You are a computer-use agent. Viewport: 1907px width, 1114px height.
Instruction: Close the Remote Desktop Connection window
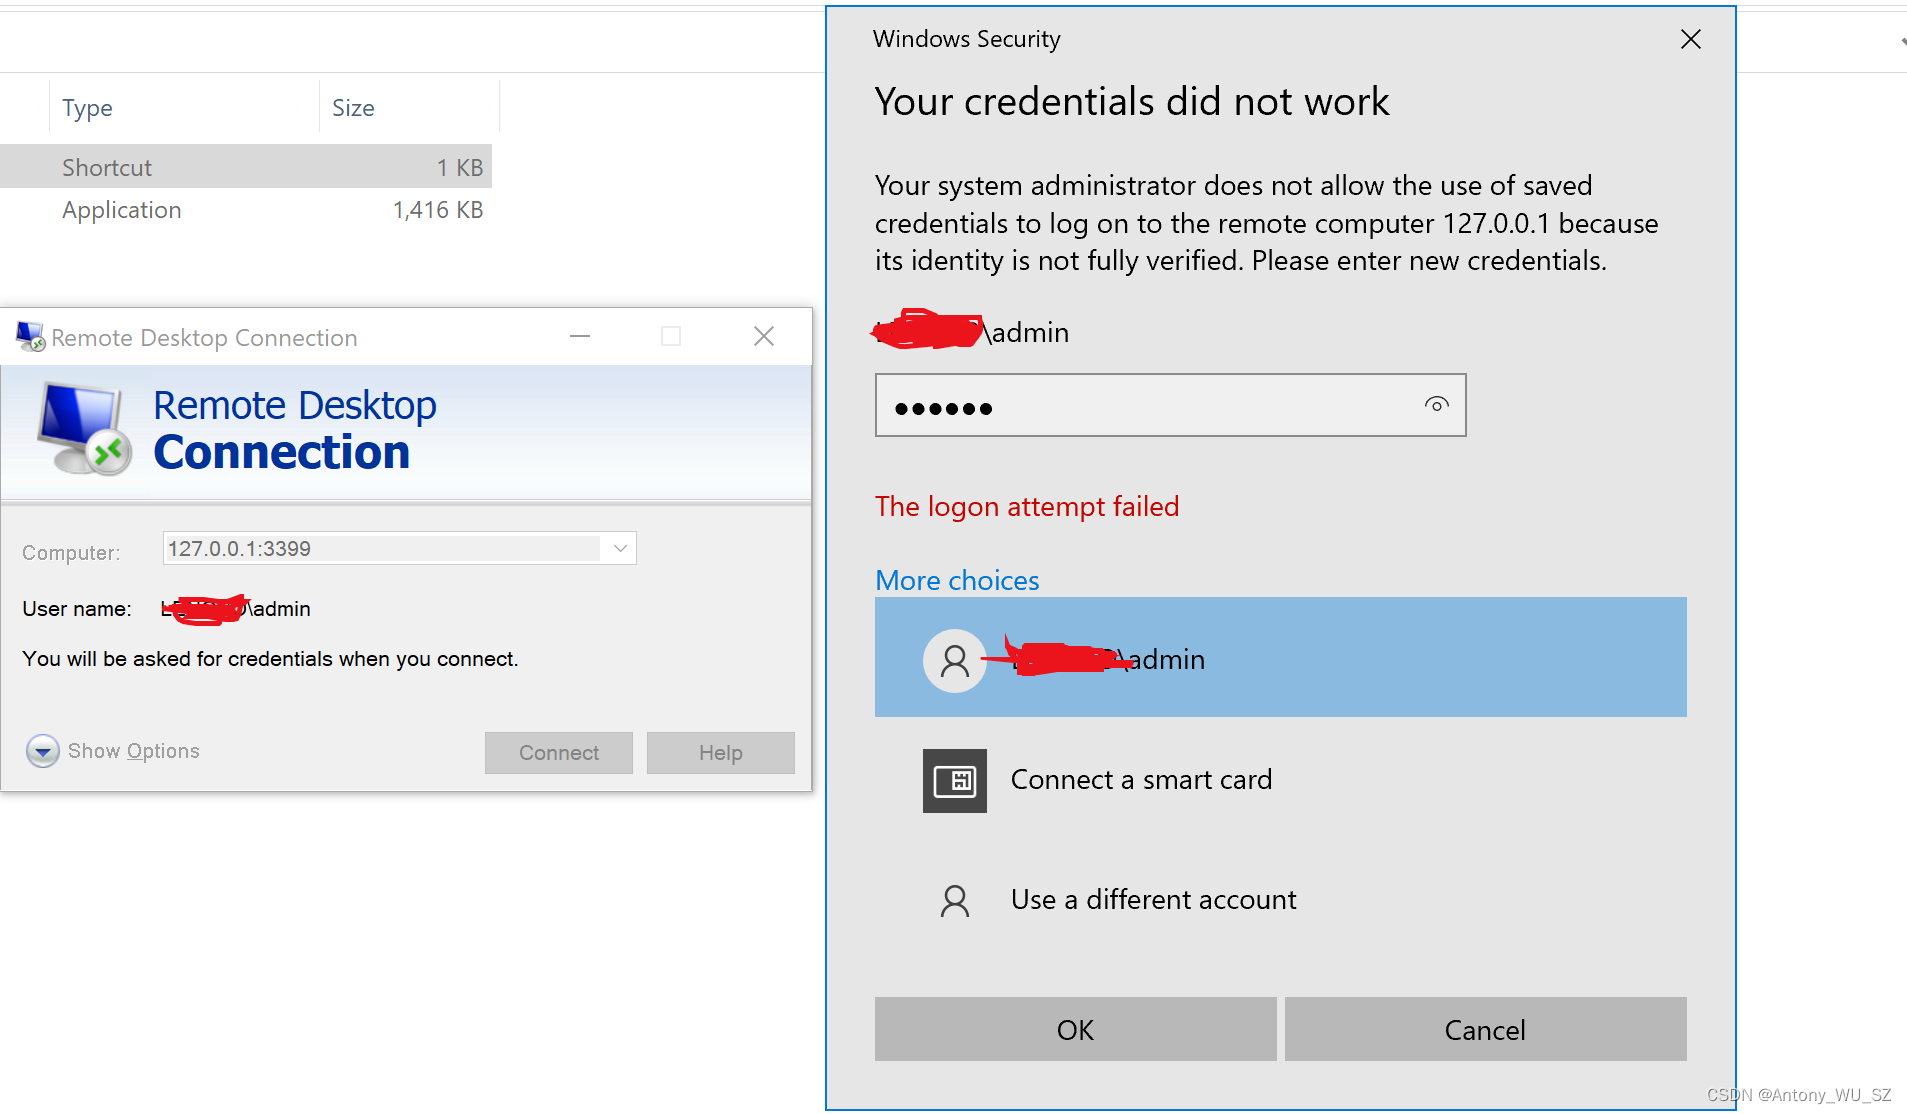pyautogui.click(x=764, y=336)
